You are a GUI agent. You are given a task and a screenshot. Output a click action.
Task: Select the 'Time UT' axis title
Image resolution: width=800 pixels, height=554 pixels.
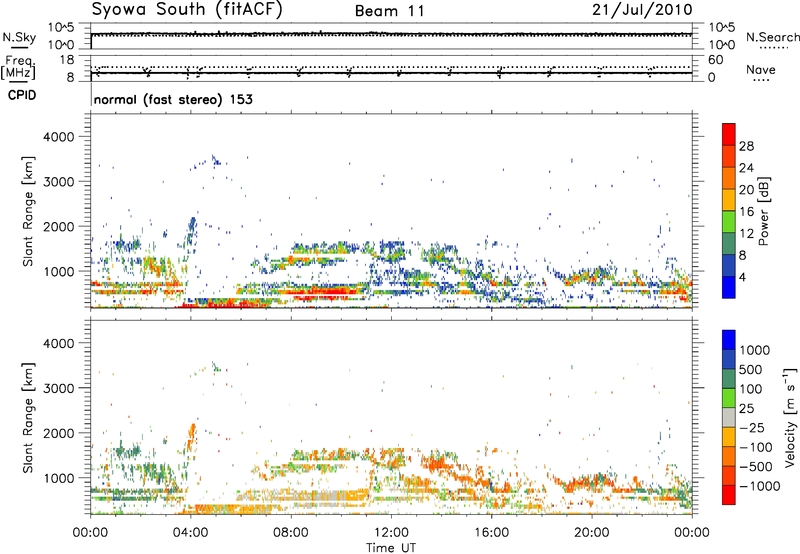click(391, 548)
